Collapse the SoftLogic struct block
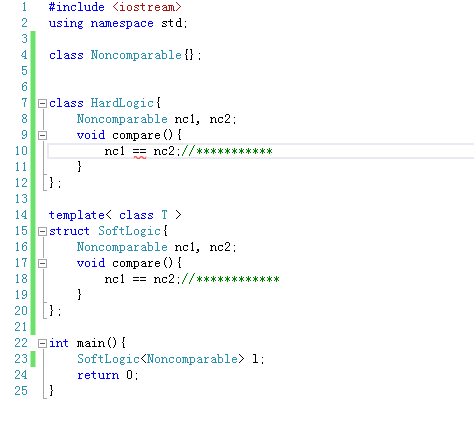 coord(42,231)
